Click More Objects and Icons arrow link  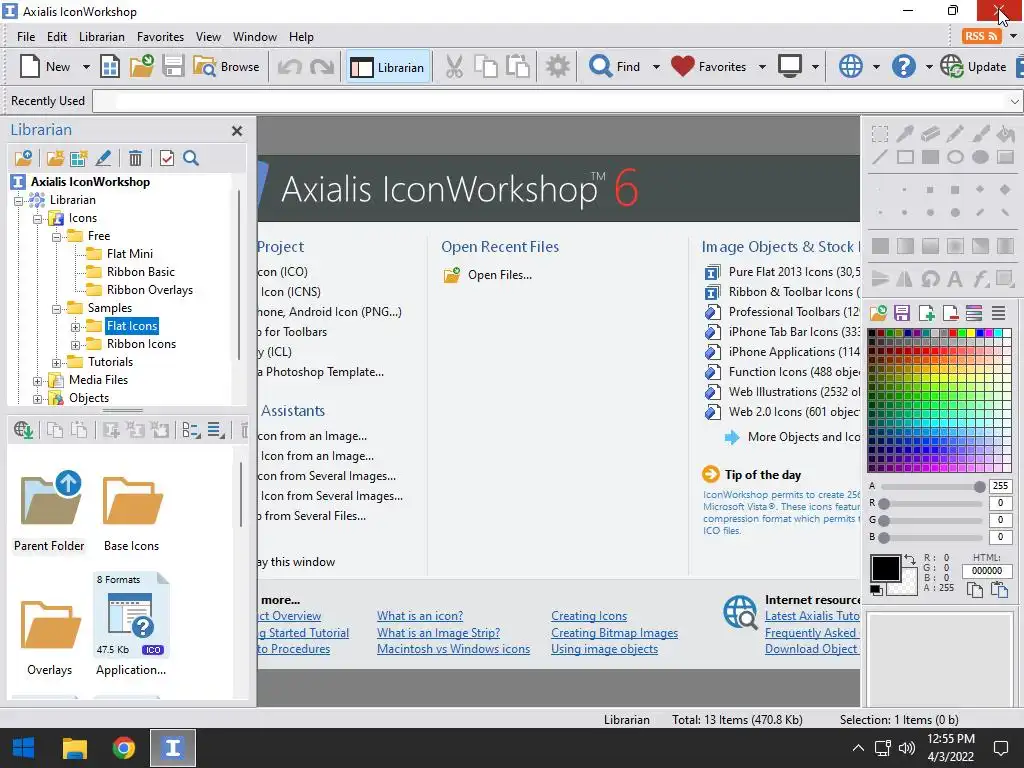point(792,437)
